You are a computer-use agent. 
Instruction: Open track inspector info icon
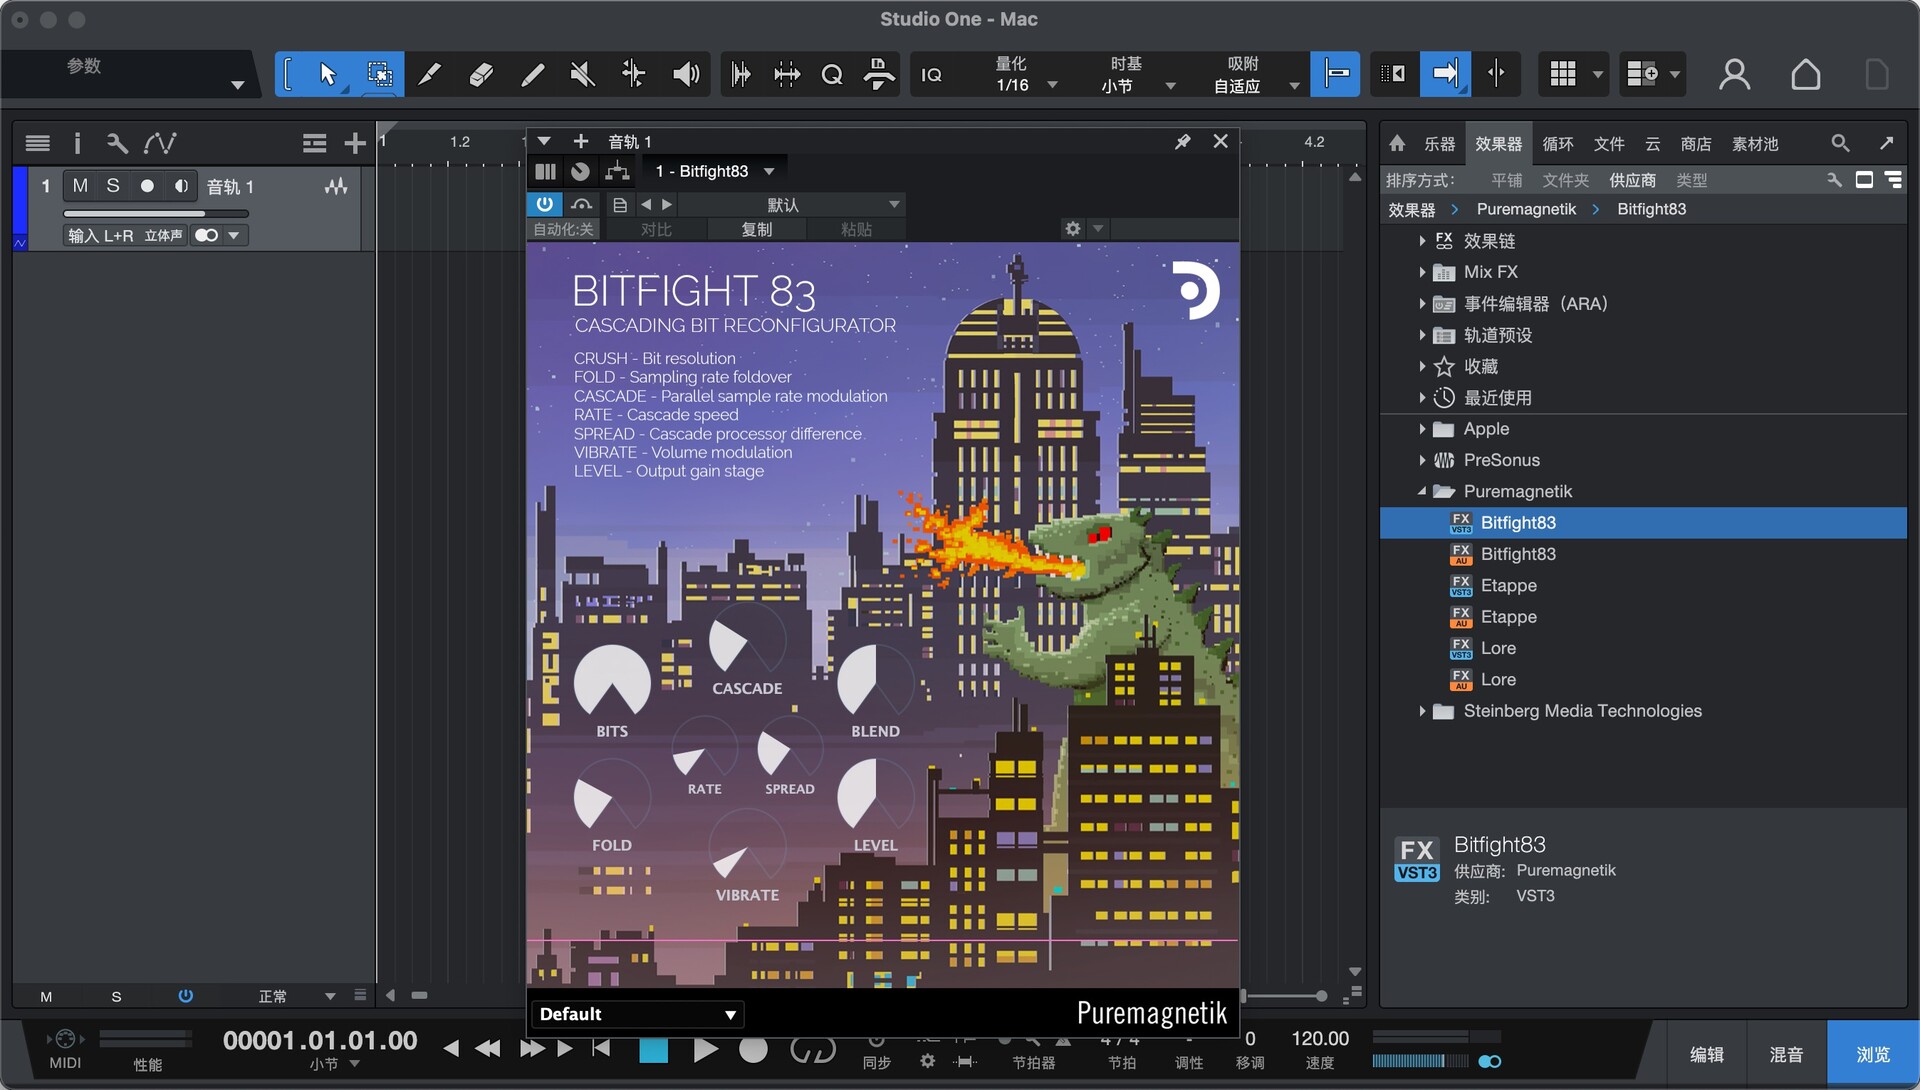click(77, 144)
